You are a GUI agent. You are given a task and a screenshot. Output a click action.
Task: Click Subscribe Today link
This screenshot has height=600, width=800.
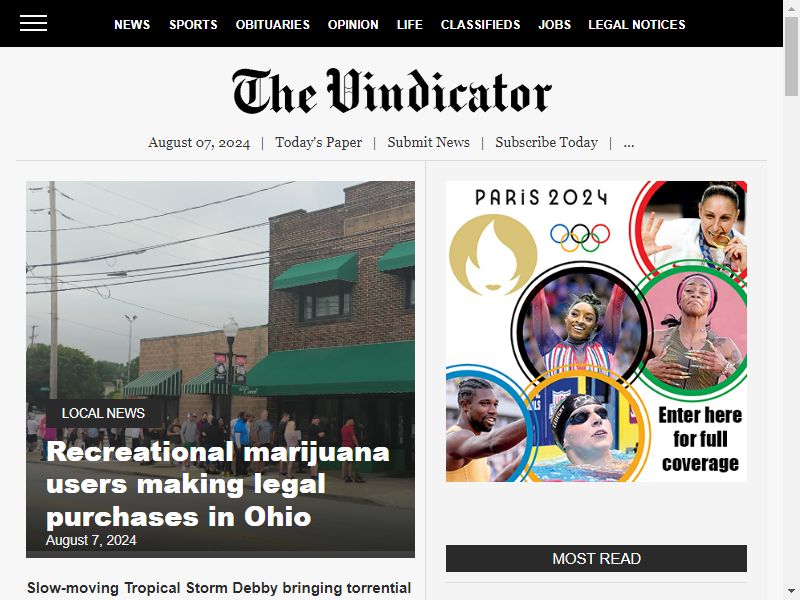point(546,142)
